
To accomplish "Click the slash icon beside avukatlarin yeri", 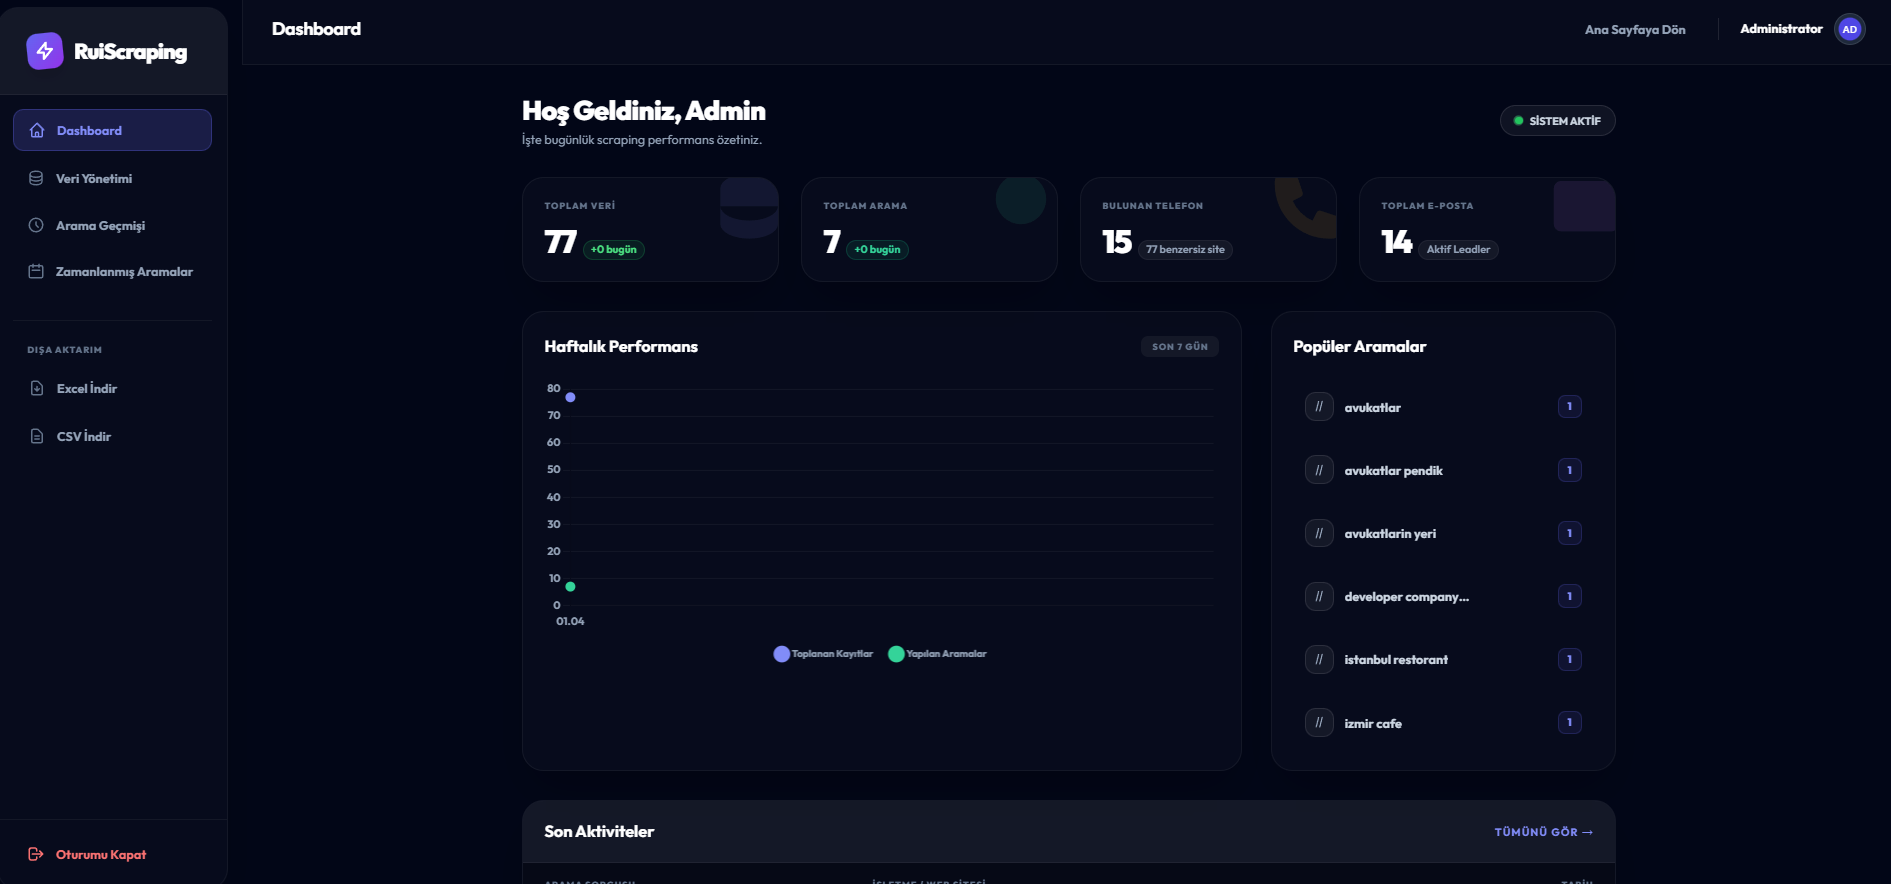I will [x=1319, y=533].
